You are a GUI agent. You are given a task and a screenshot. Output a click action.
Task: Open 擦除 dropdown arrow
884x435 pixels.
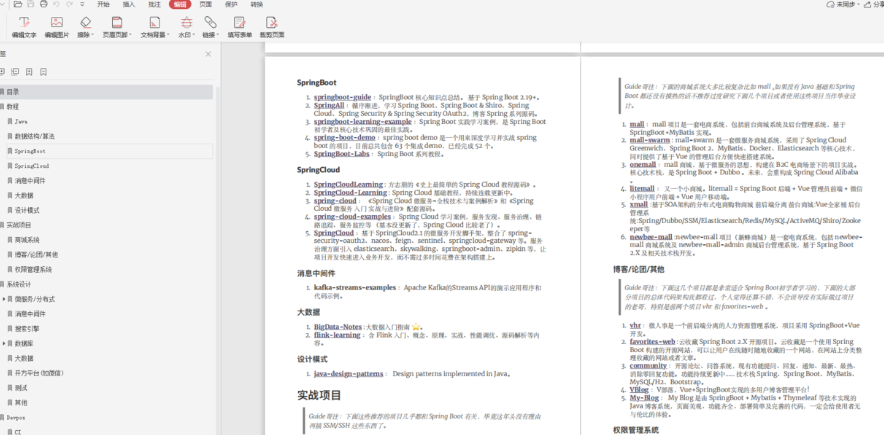(93, 34)
